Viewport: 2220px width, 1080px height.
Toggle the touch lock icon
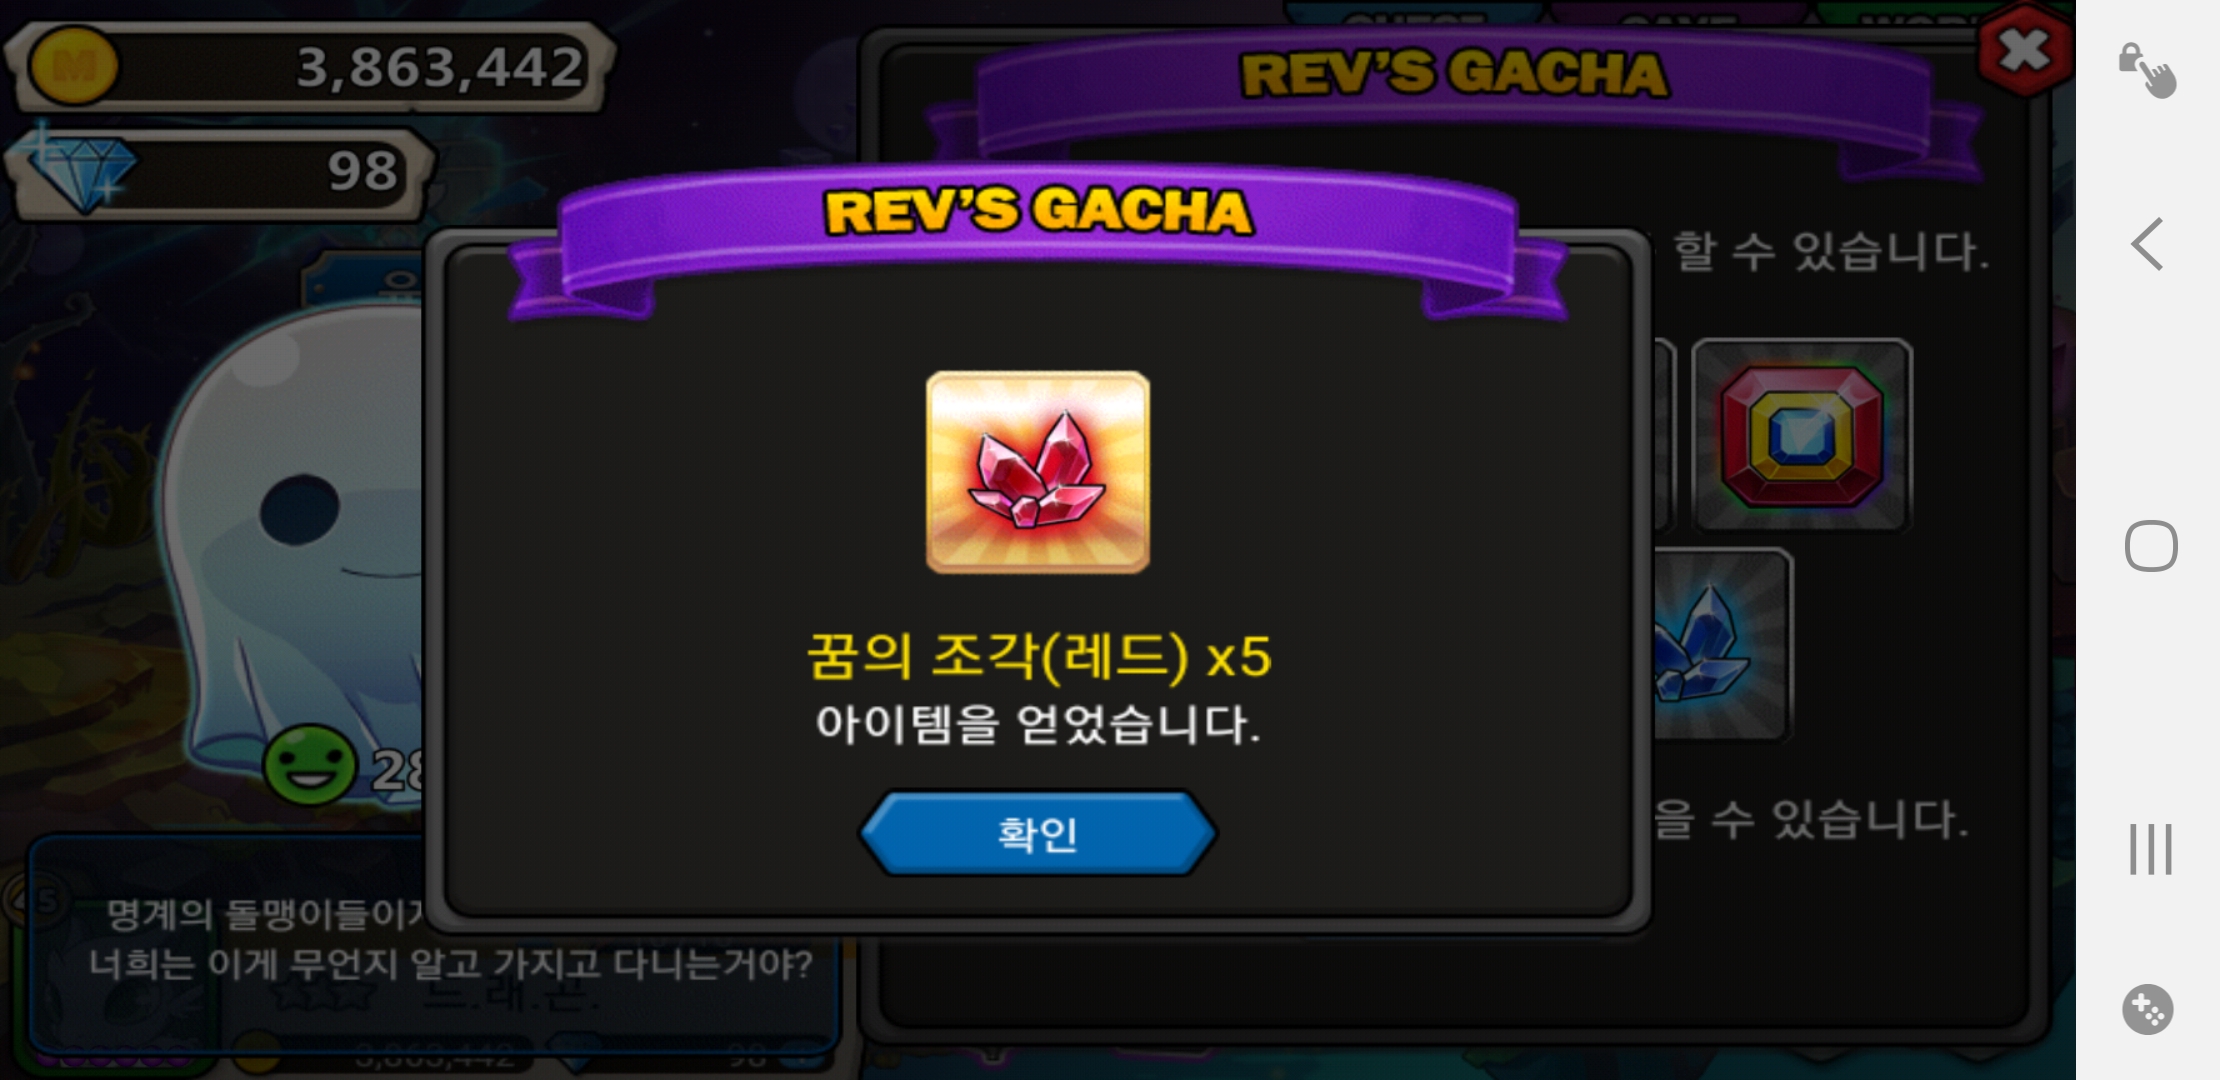click(2148, 70)
